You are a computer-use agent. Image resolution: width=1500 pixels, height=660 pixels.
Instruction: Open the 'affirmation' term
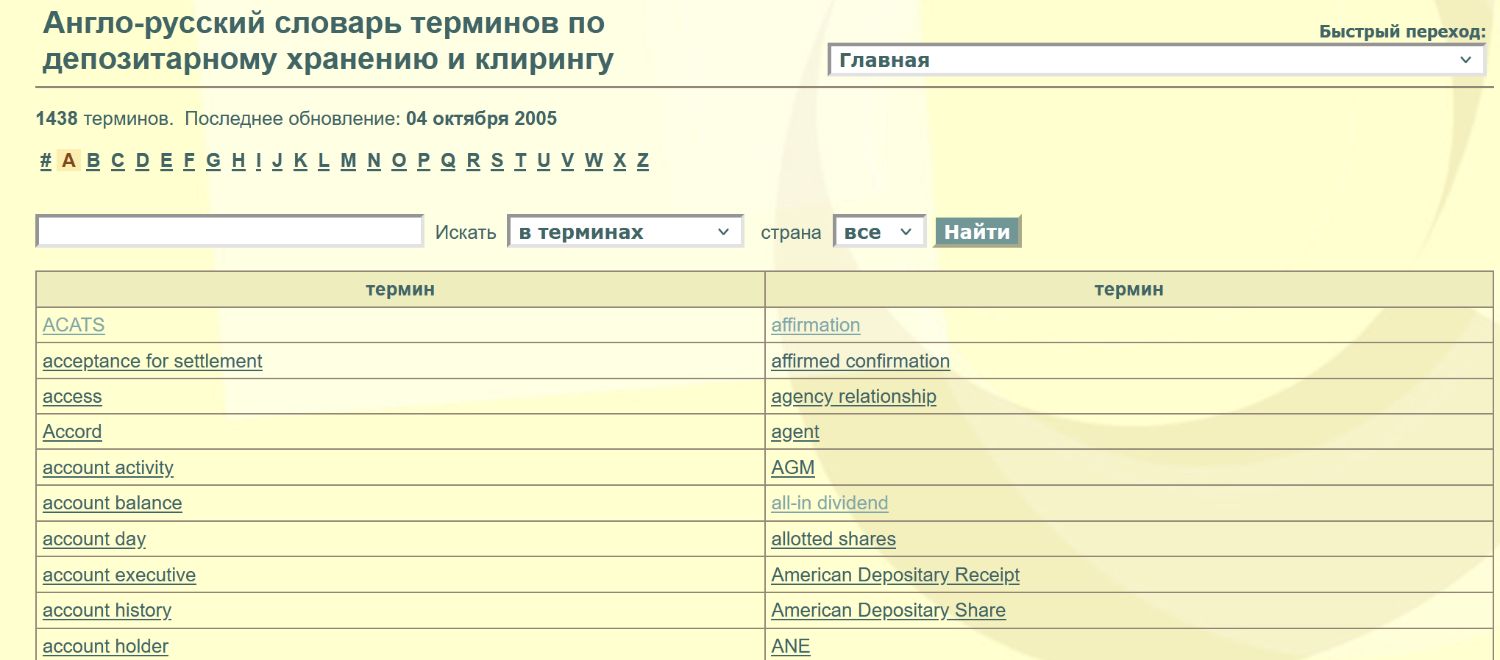[x=816, y=325]
